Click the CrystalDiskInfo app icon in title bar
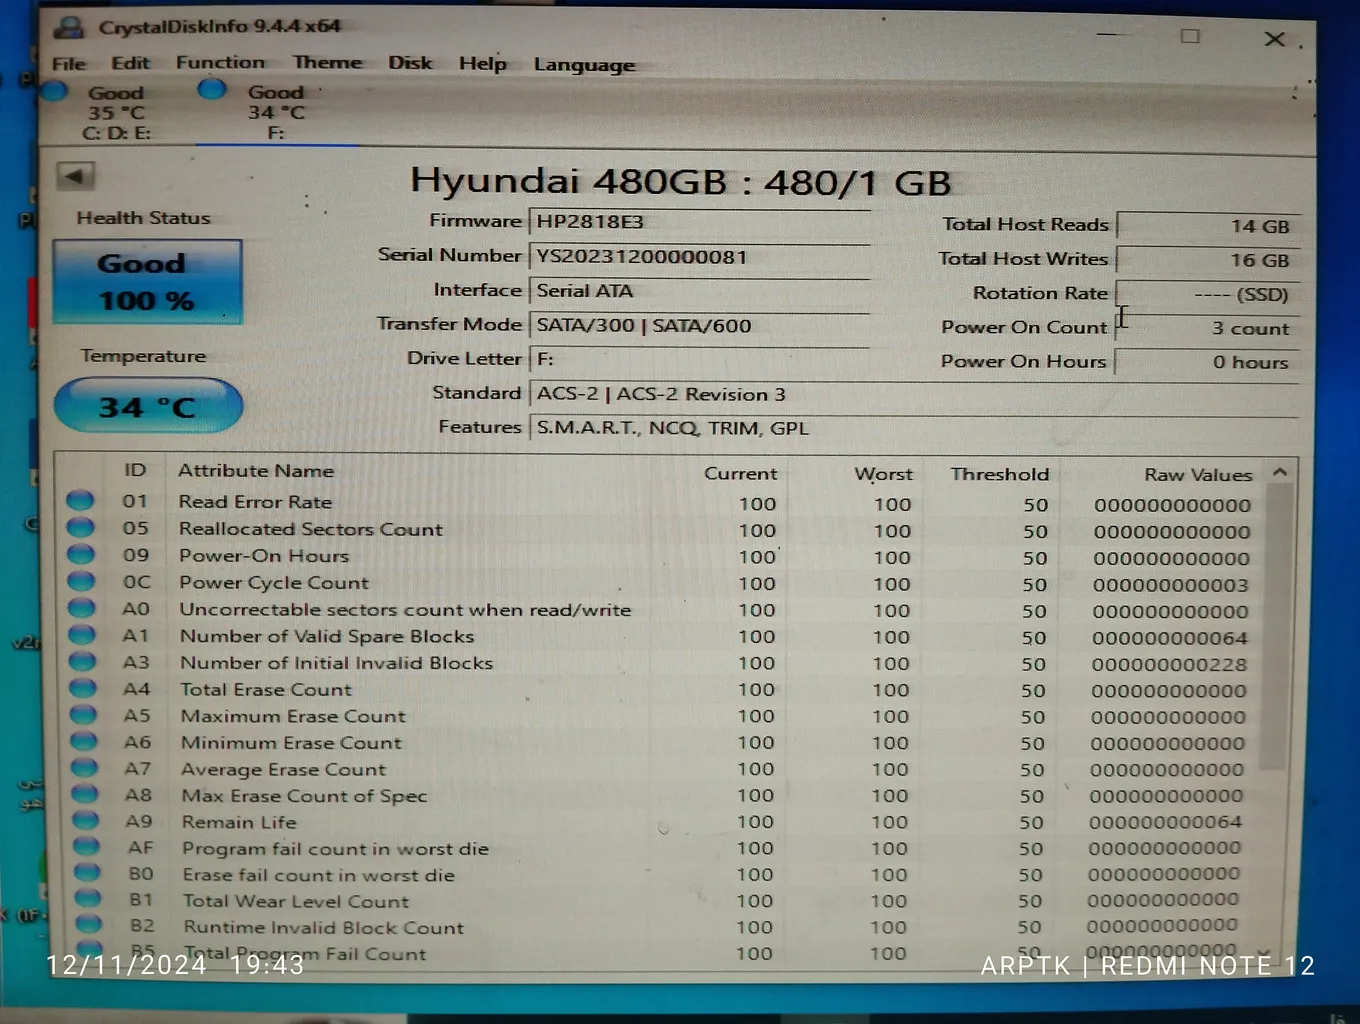The height and width of the screenshot is (1024, 1360). [71, 27]
